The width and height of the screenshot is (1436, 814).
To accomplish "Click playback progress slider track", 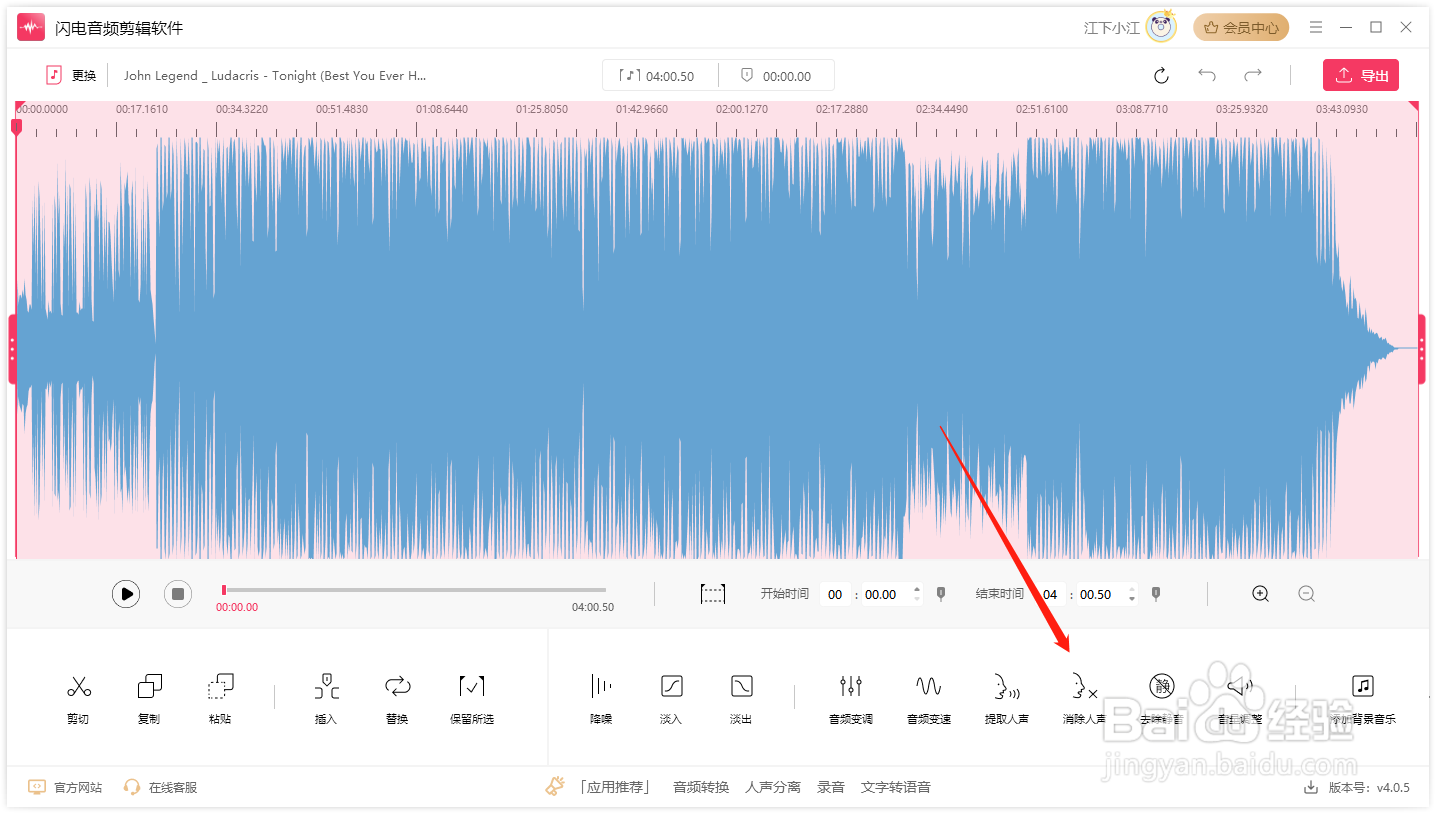I will (414, 590).
